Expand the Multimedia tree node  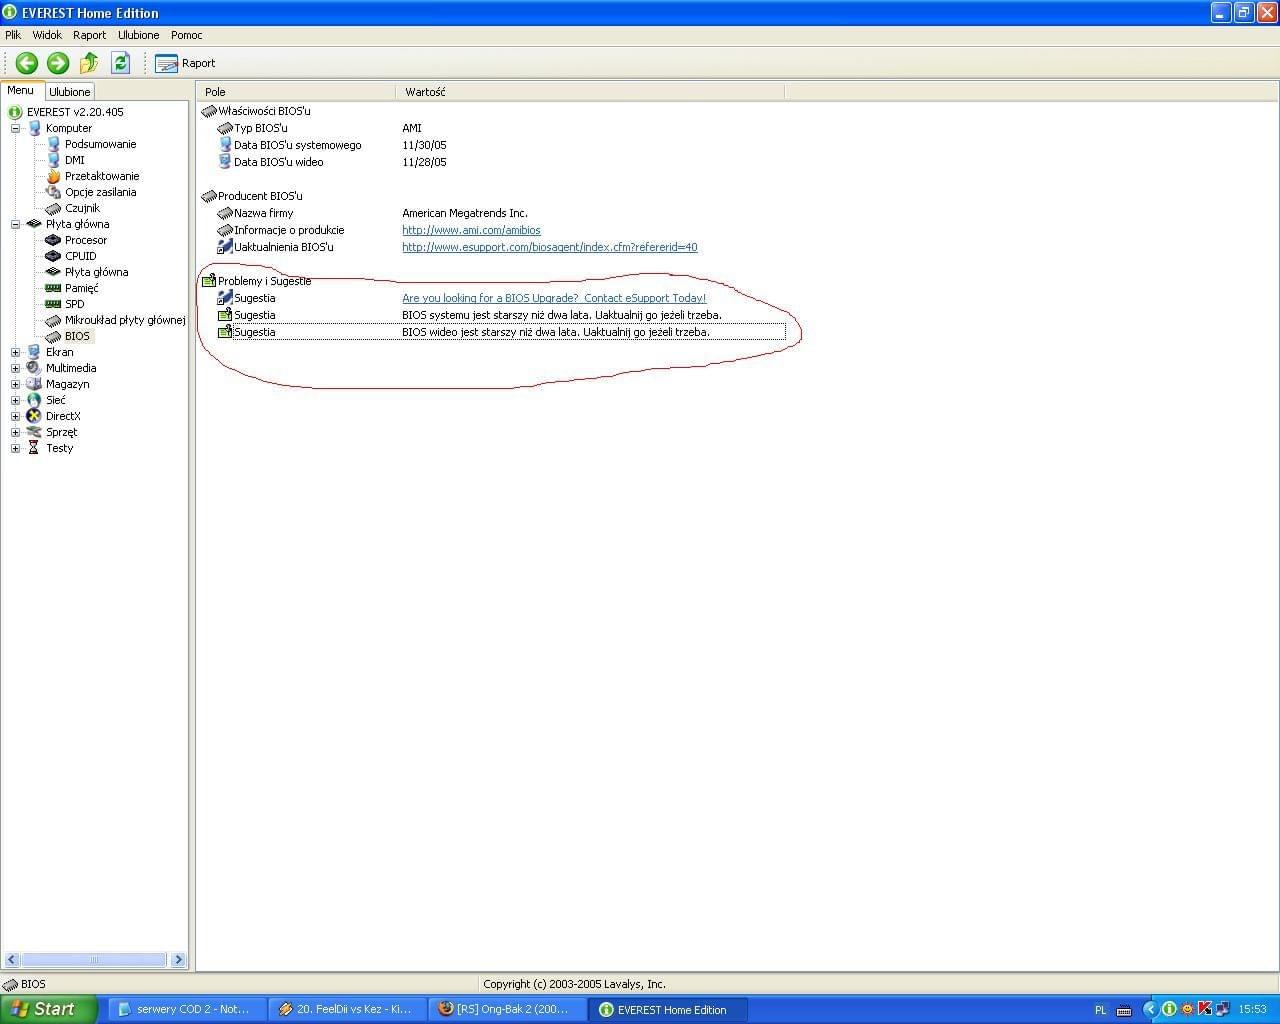pyautogui.click(x=15, y=368)
